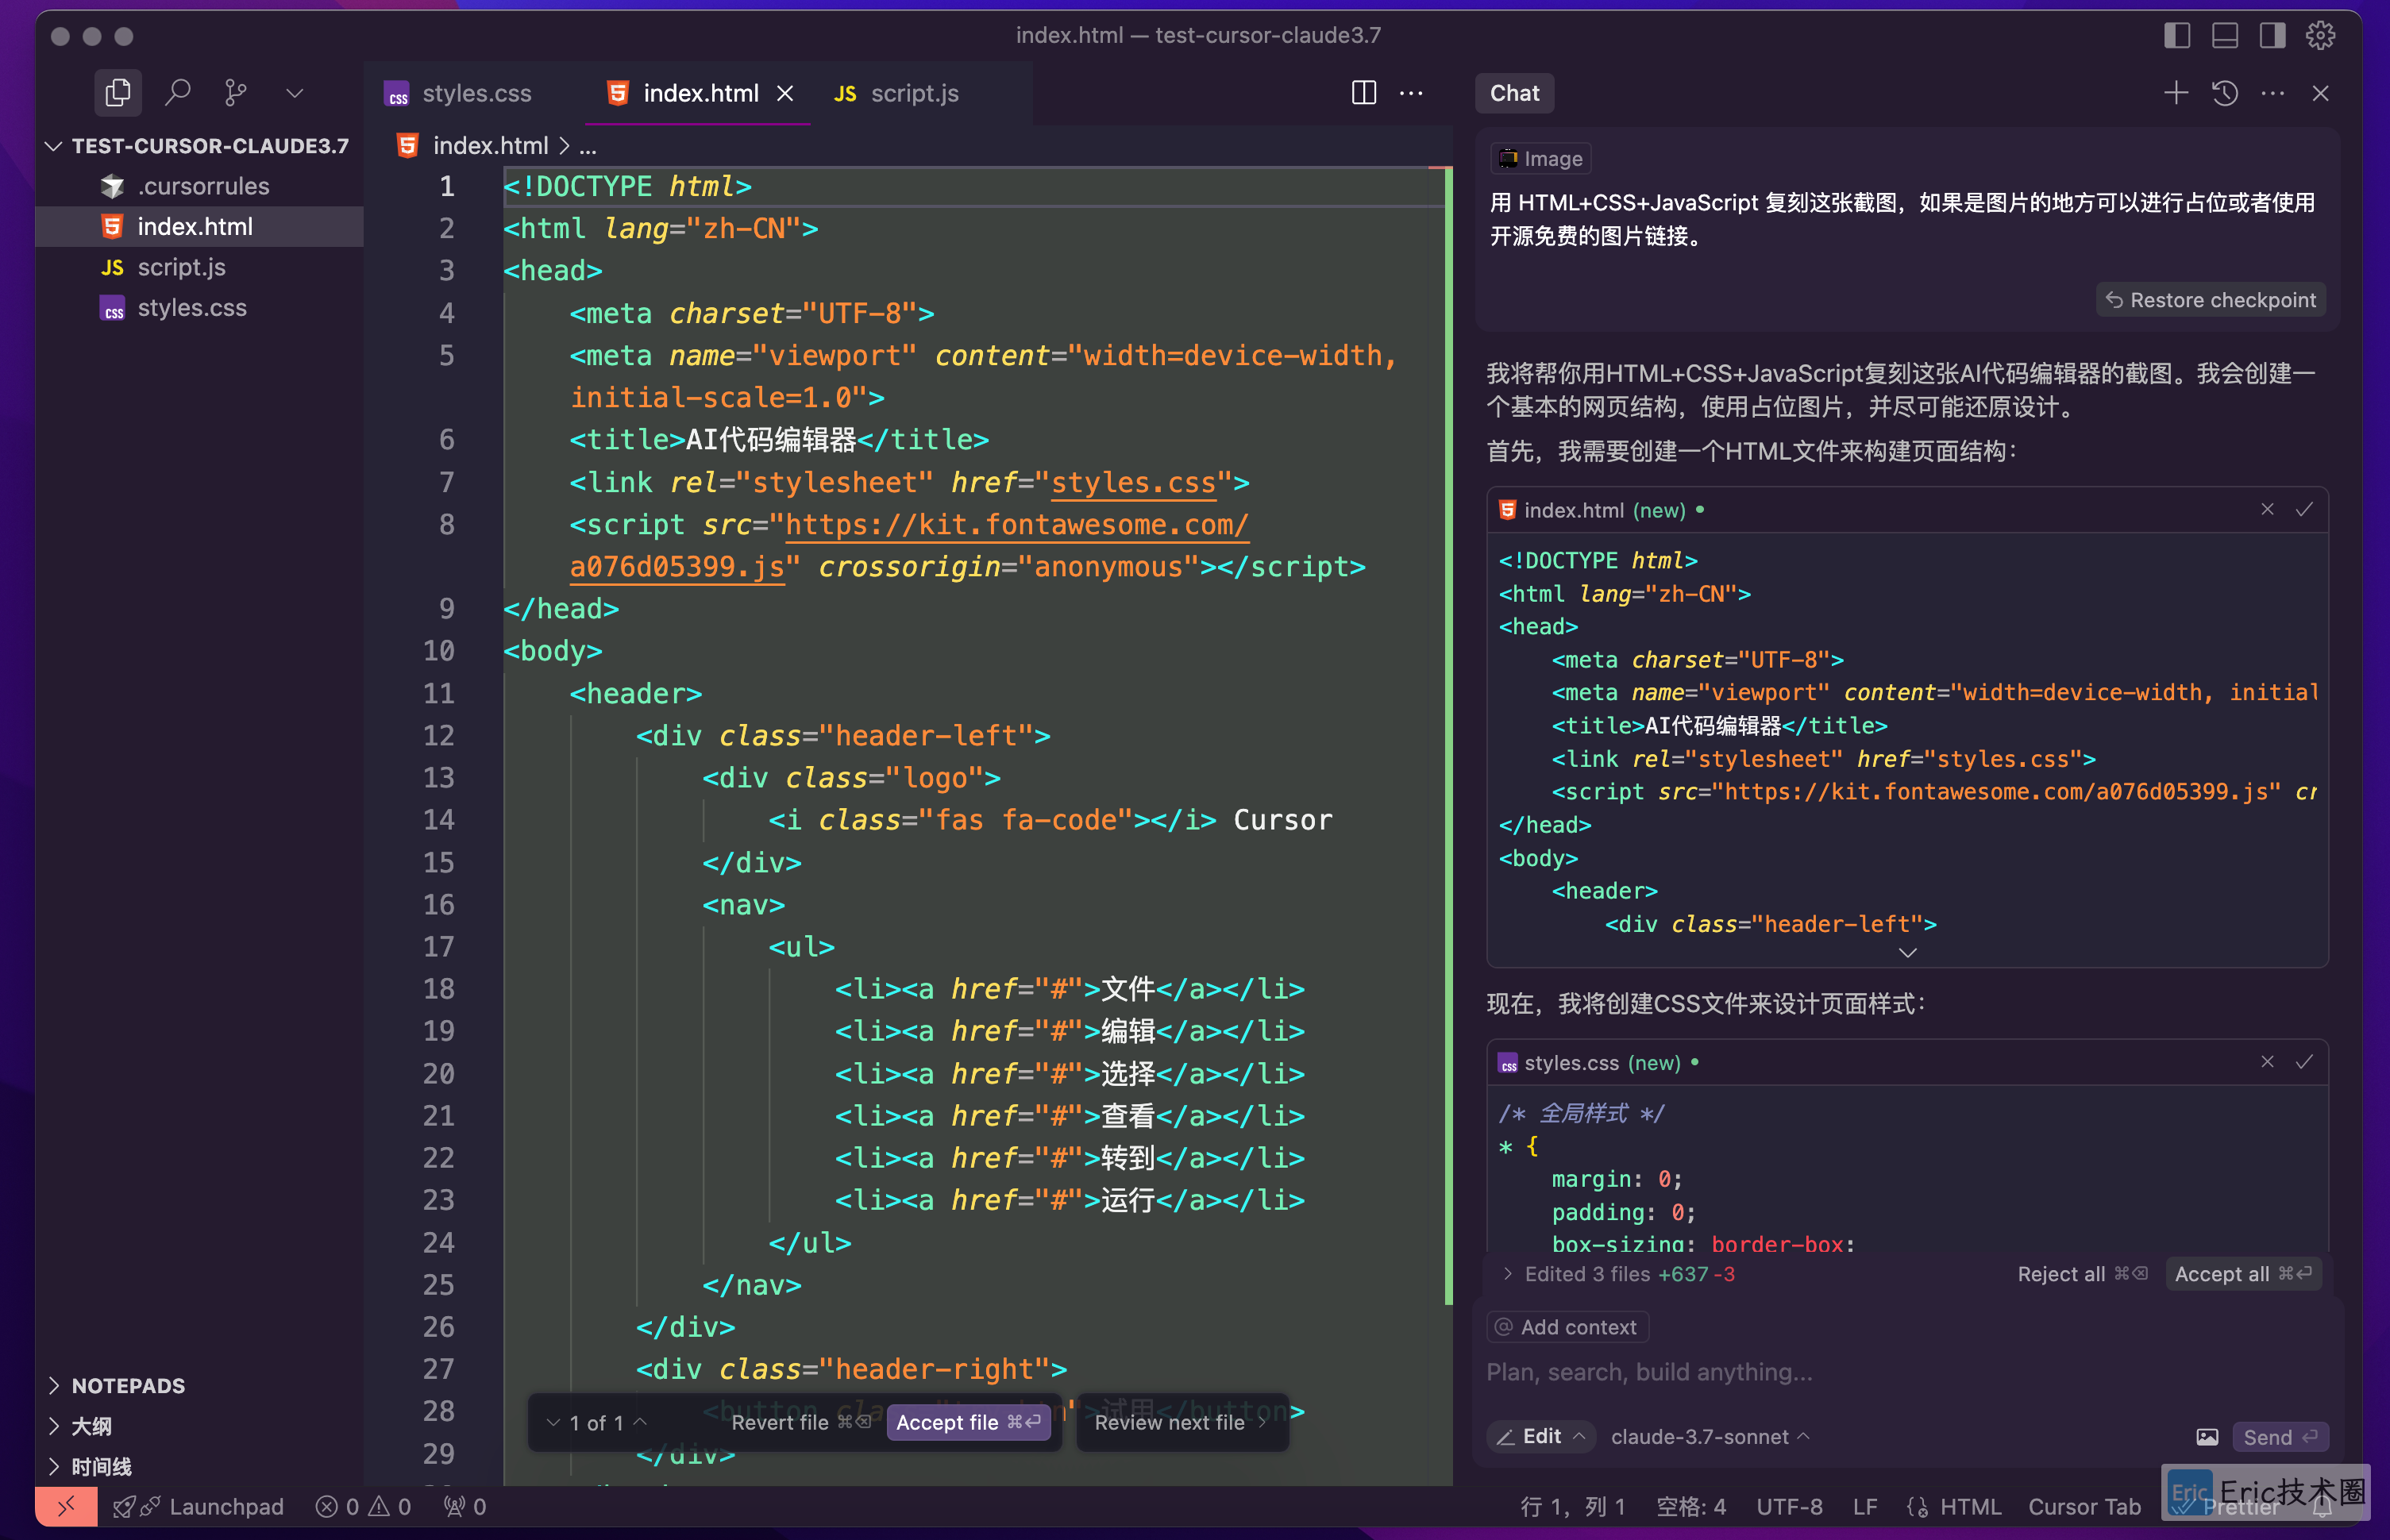
Task: Change UTF-8 file encoding
Action: click(x=1788, y=1506)
